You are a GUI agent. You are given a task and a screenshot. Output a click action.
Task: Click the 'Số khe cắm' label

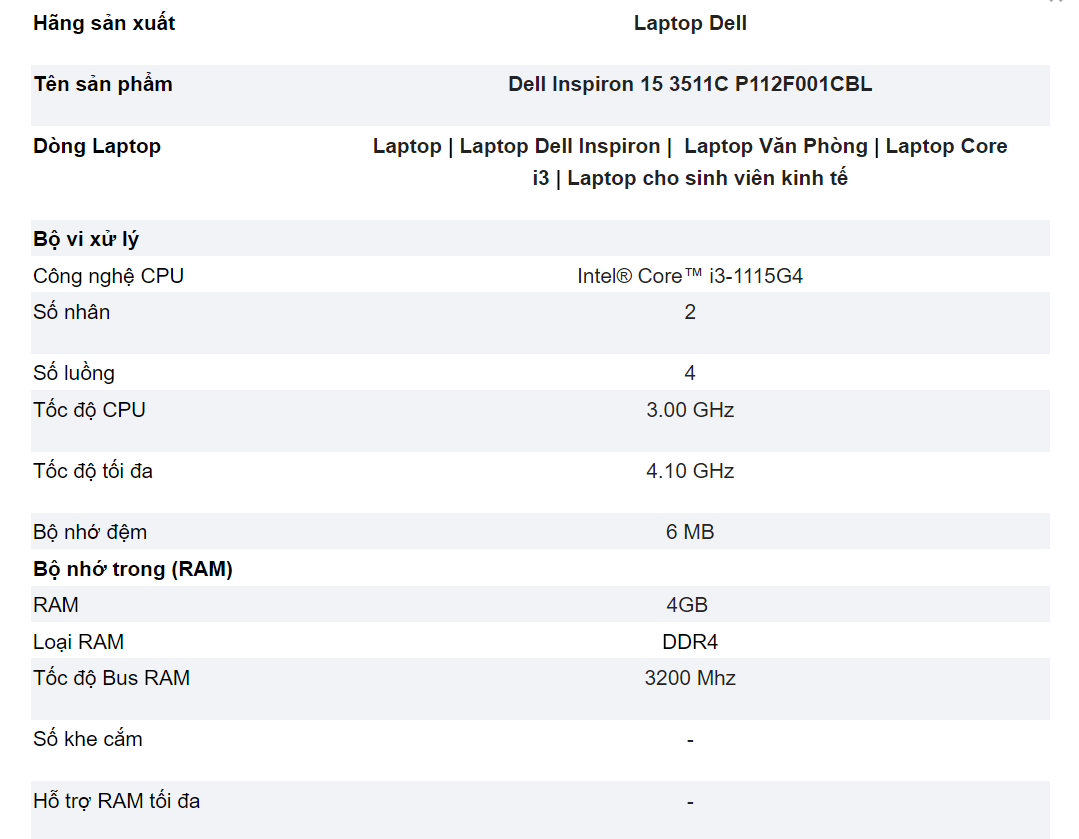coord(88,739)
